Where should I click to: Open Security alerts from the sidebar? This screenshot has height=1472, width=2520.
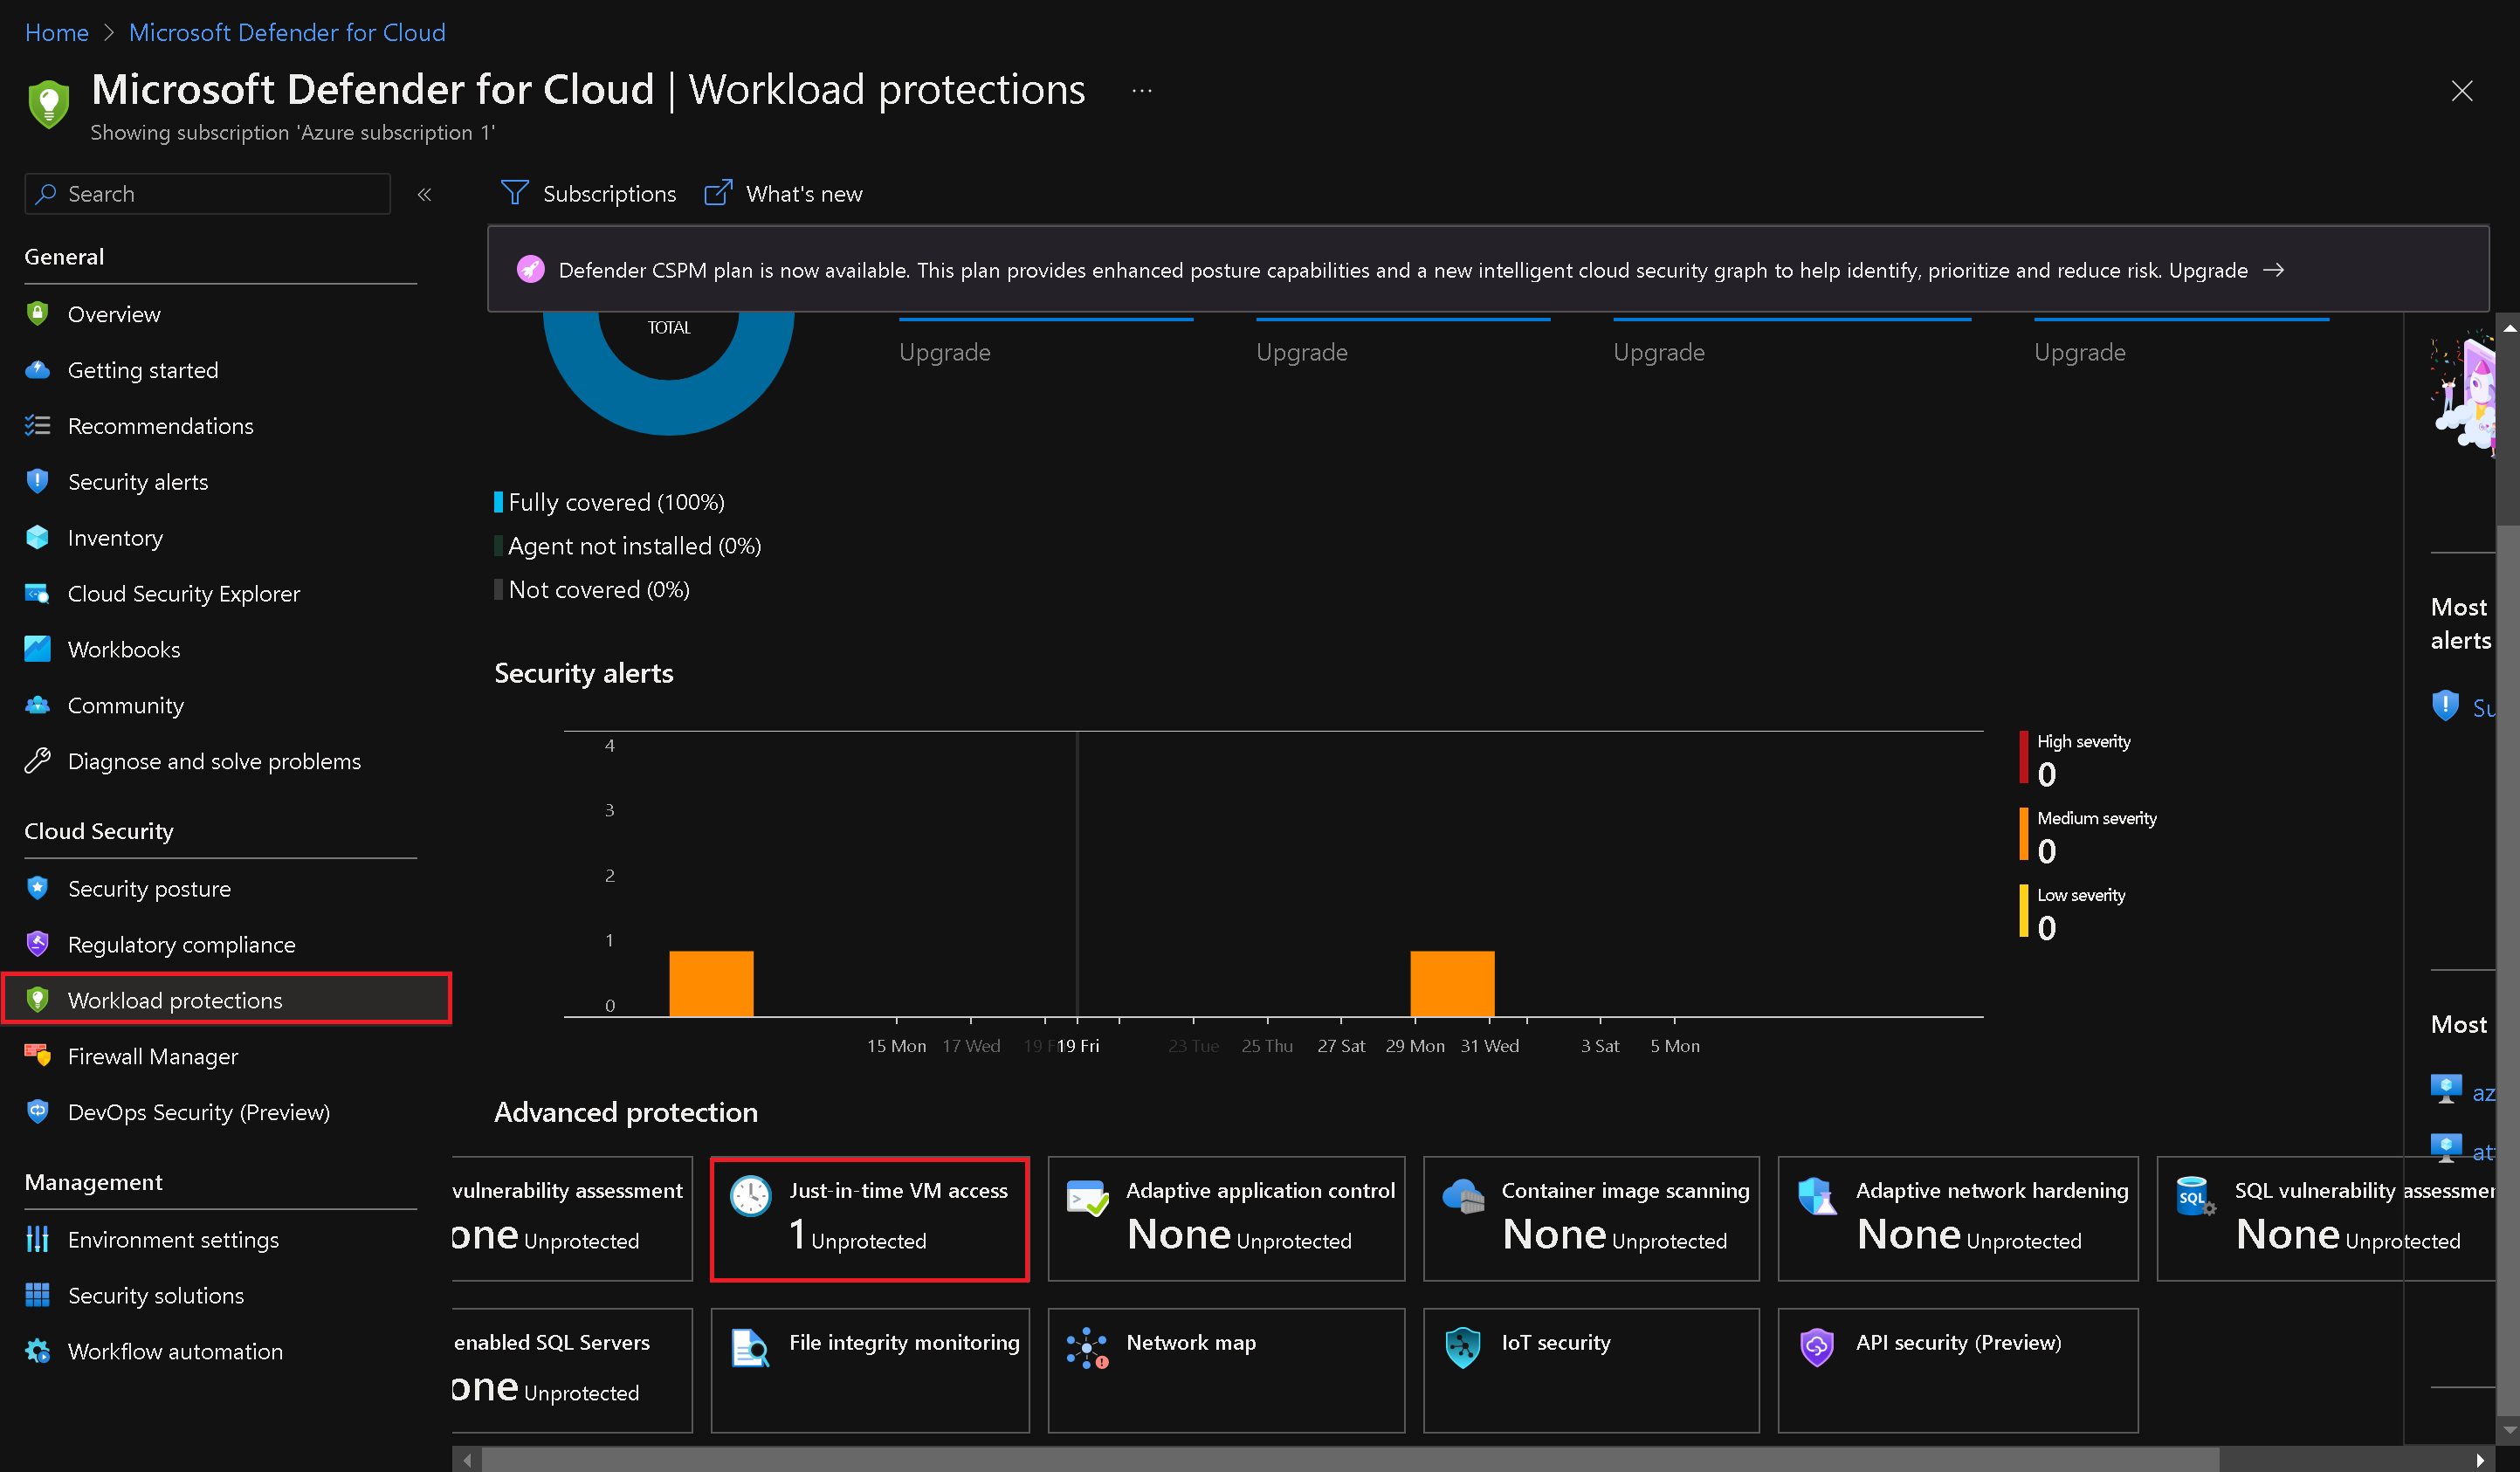[x=138, y=481]
